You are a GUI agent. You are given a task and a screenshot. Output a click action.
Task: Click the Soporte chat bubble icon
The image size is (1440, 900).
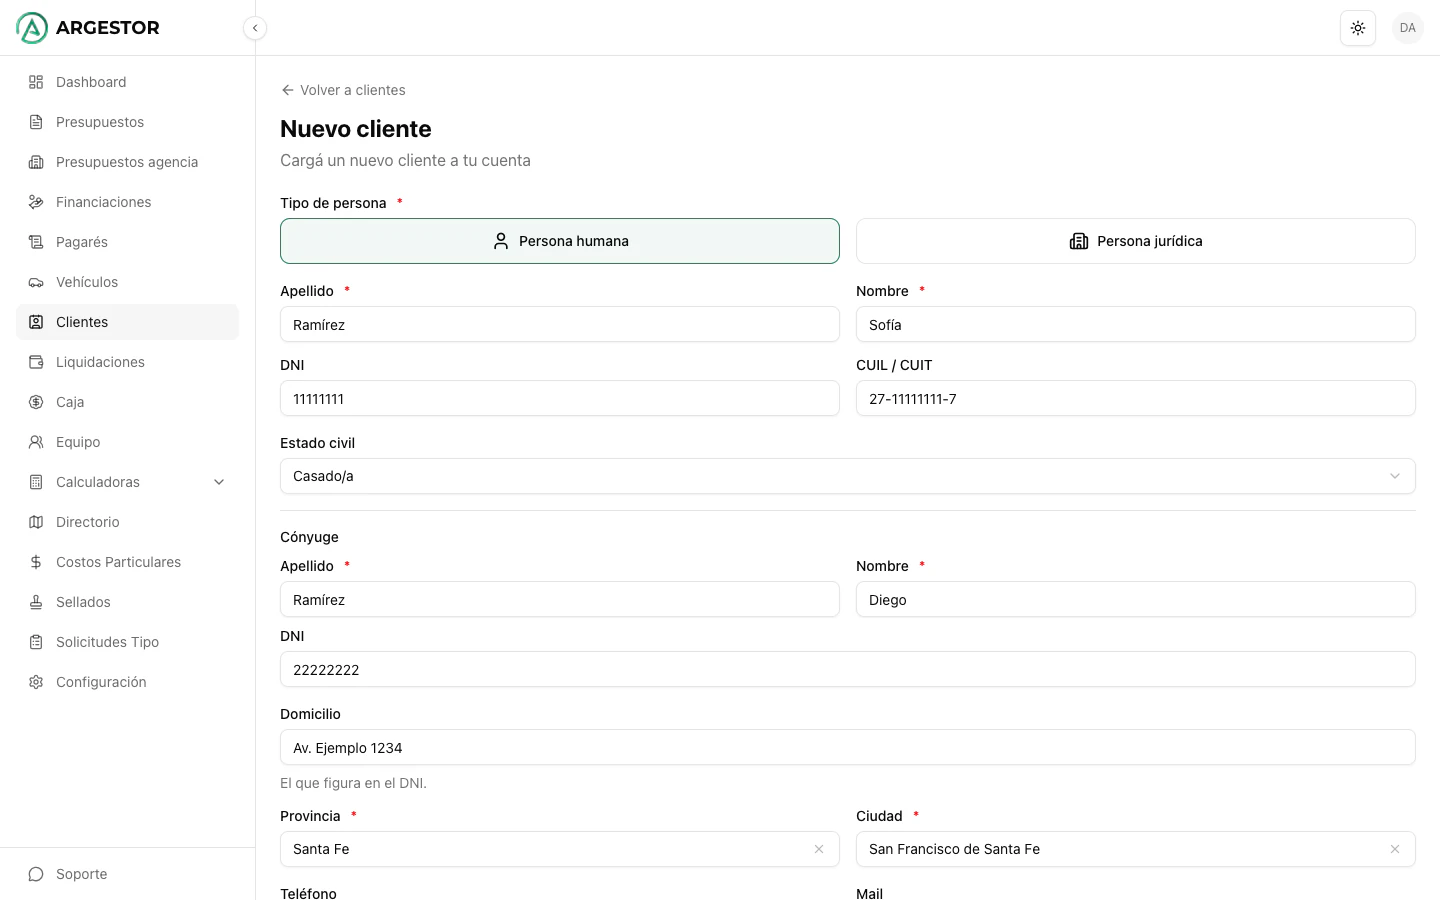click(36, 874)
